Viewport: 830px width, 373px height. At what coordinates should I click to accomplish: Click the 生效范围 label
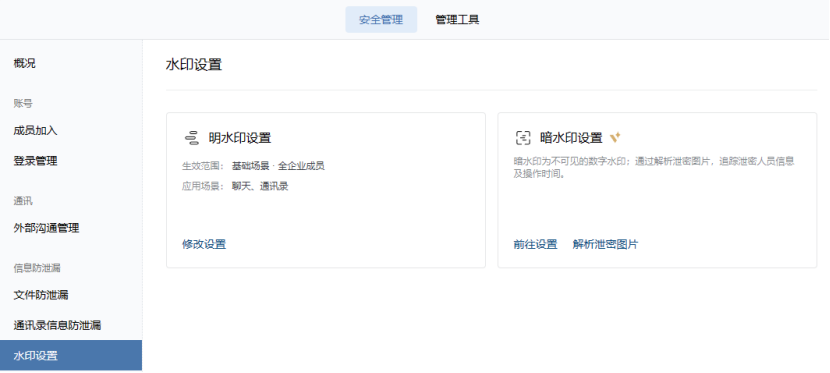click(204, 166)
